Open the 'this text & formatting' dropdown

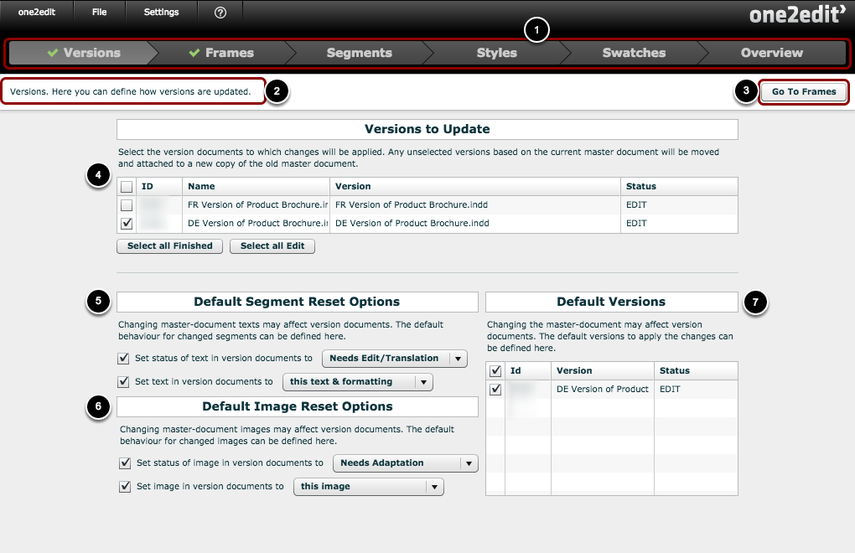point(358,382)
